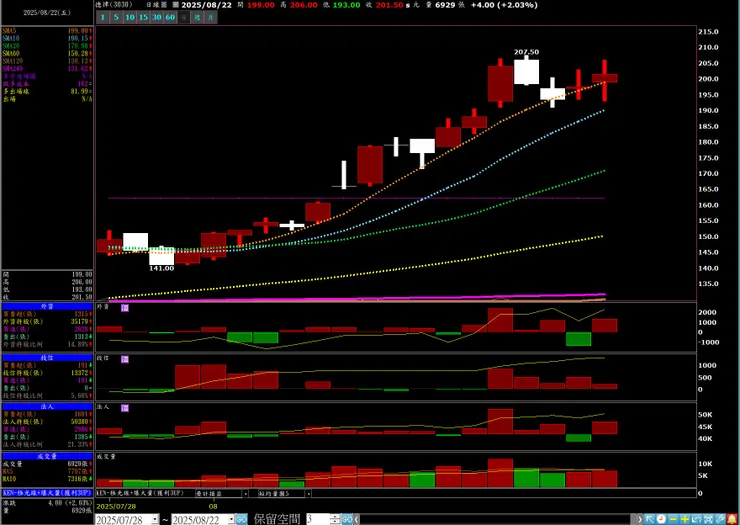Click the drawing pen icon bottom right
This screenshot has height=525, width=740.
(720, 519)
